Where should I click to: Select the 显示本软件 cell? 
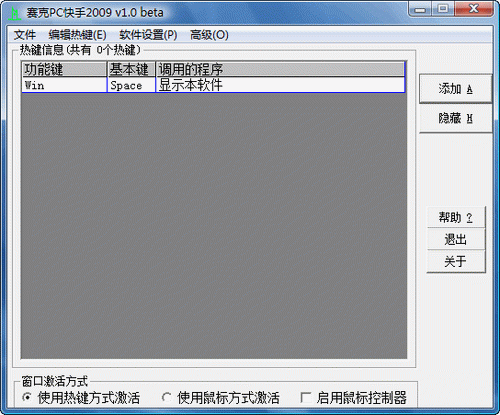point(280,85)
